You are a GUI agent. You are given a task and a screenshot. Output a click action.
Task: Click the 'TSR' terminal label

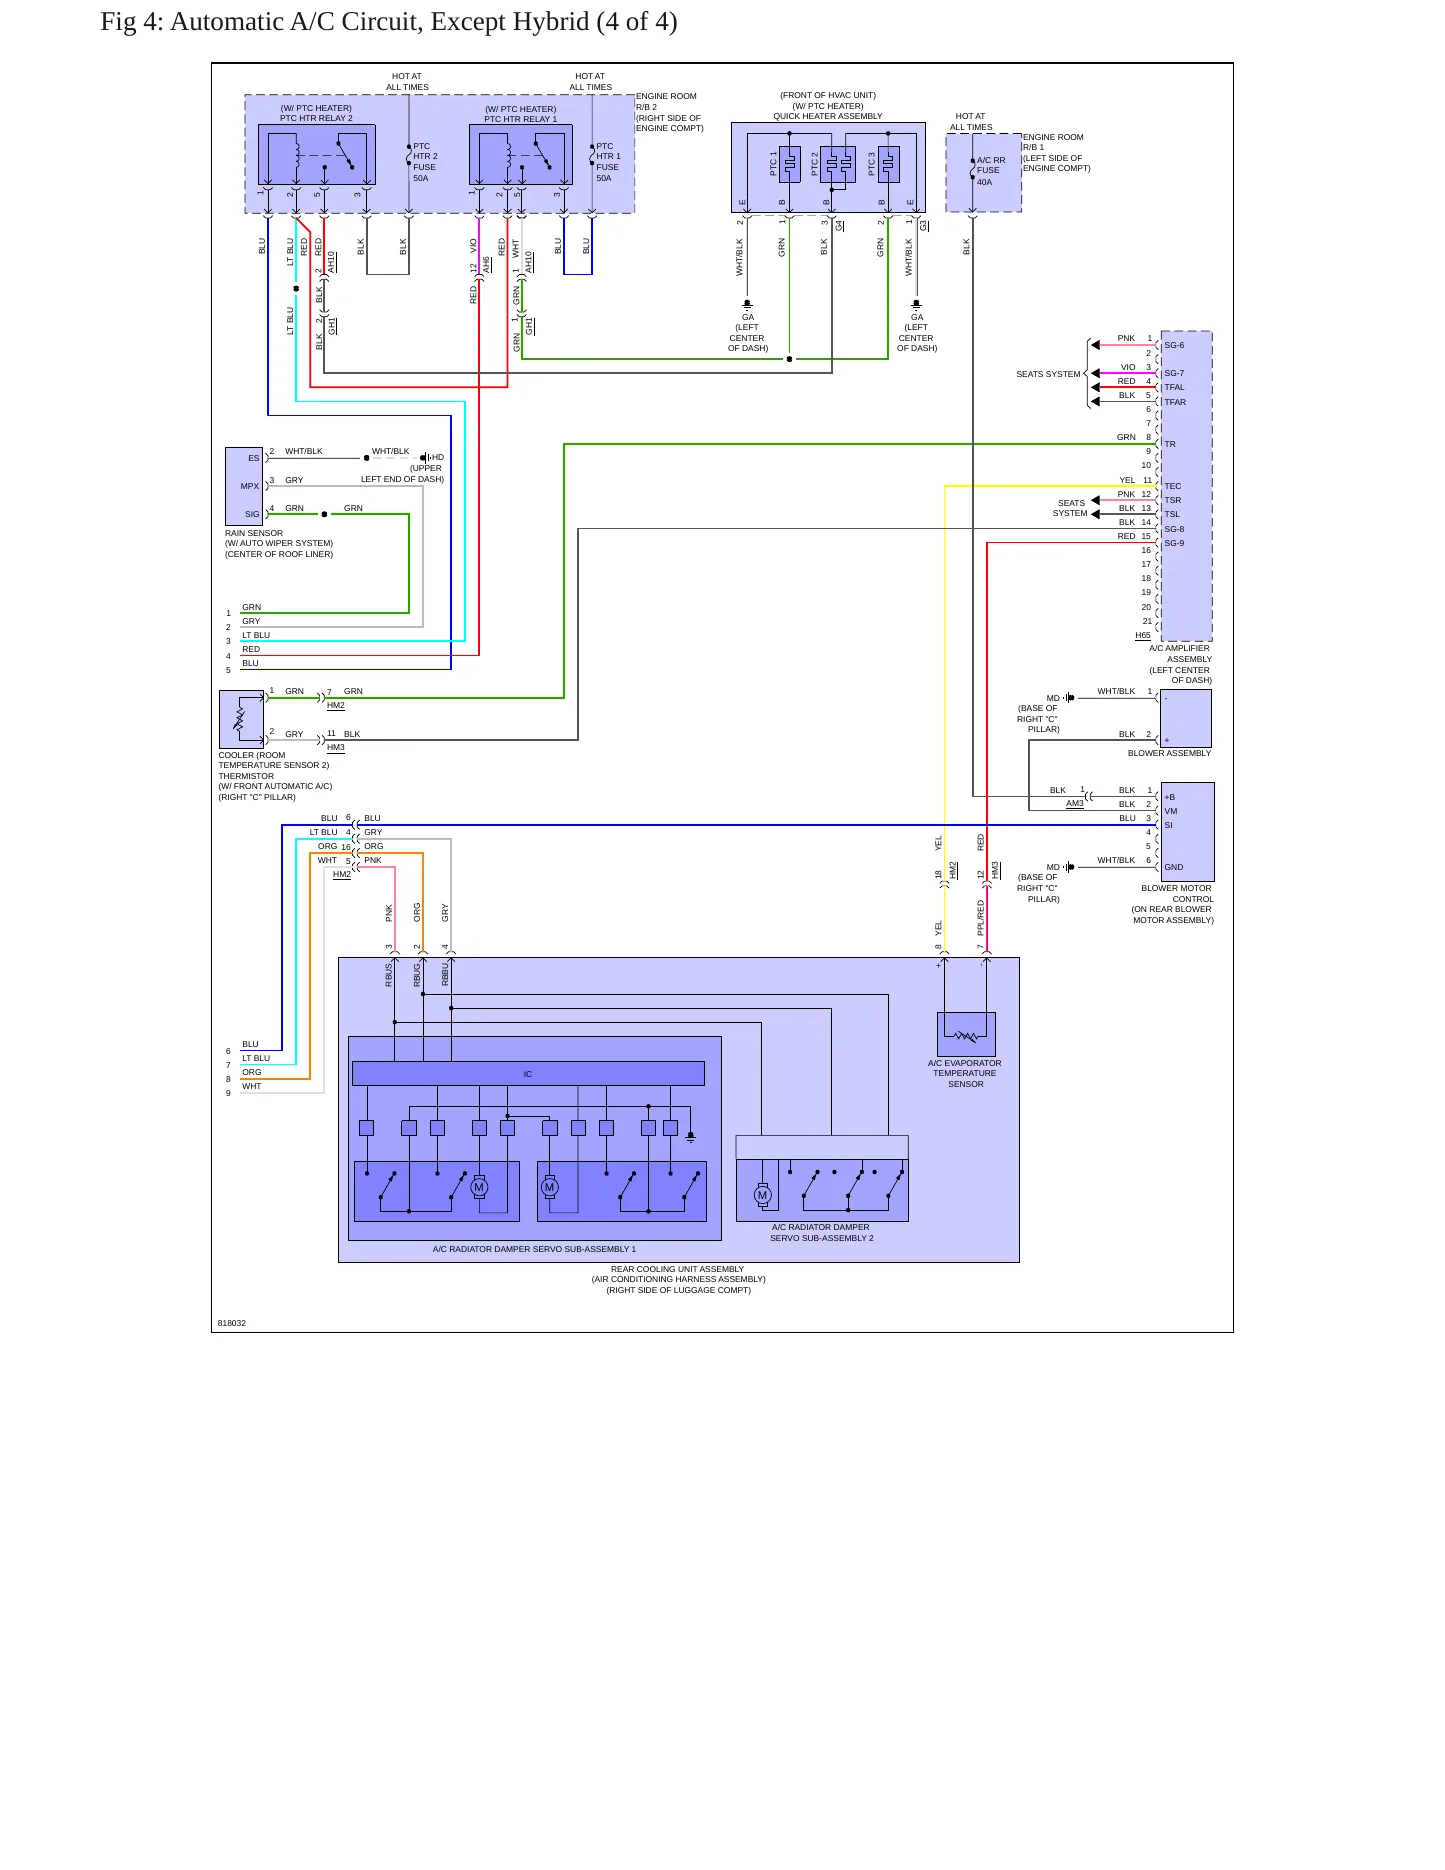coord(1172,500)
